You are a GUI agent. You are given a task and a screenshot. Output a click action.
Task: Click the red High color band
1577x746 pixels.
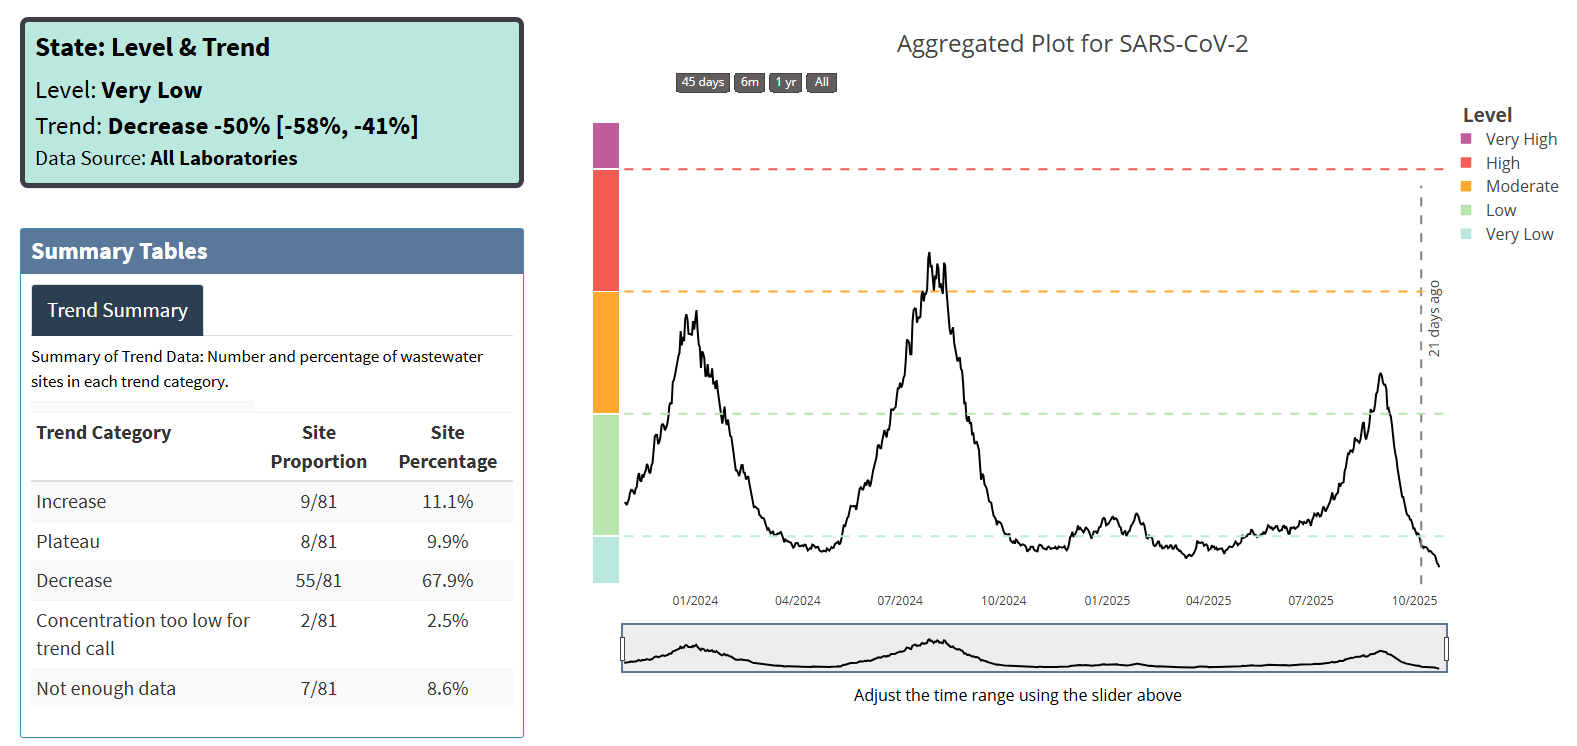coord(606,231)
